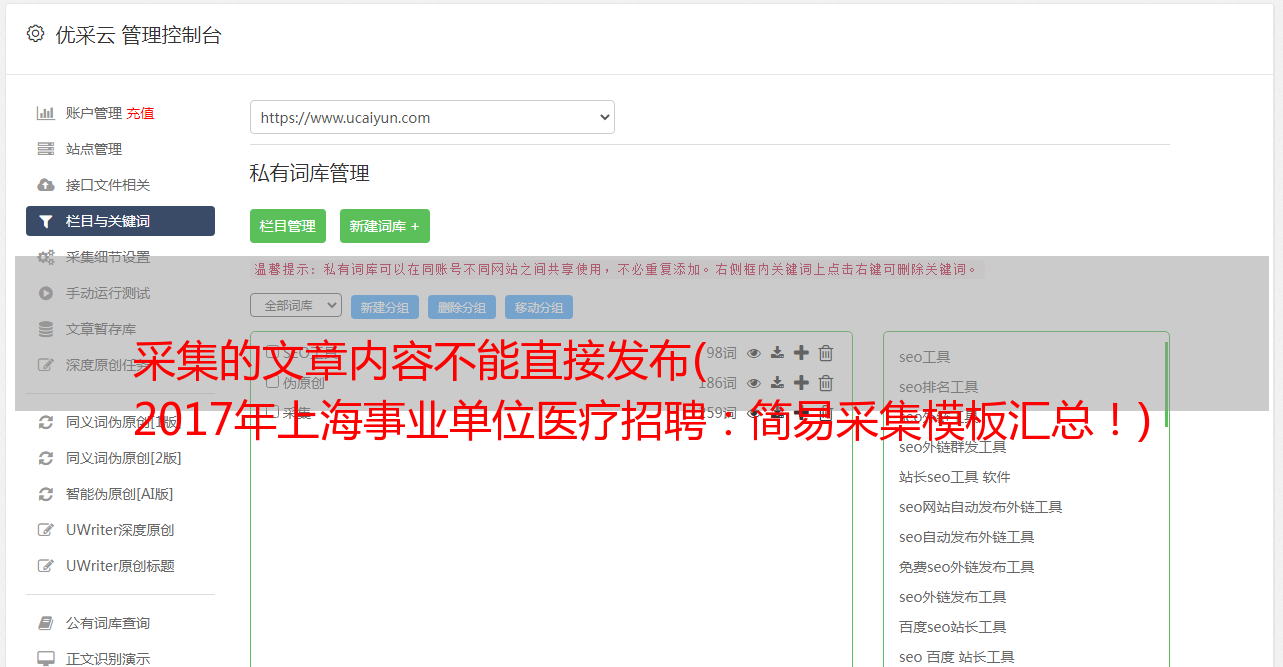Select keyword seo外链群发工具

pos(953,447)
